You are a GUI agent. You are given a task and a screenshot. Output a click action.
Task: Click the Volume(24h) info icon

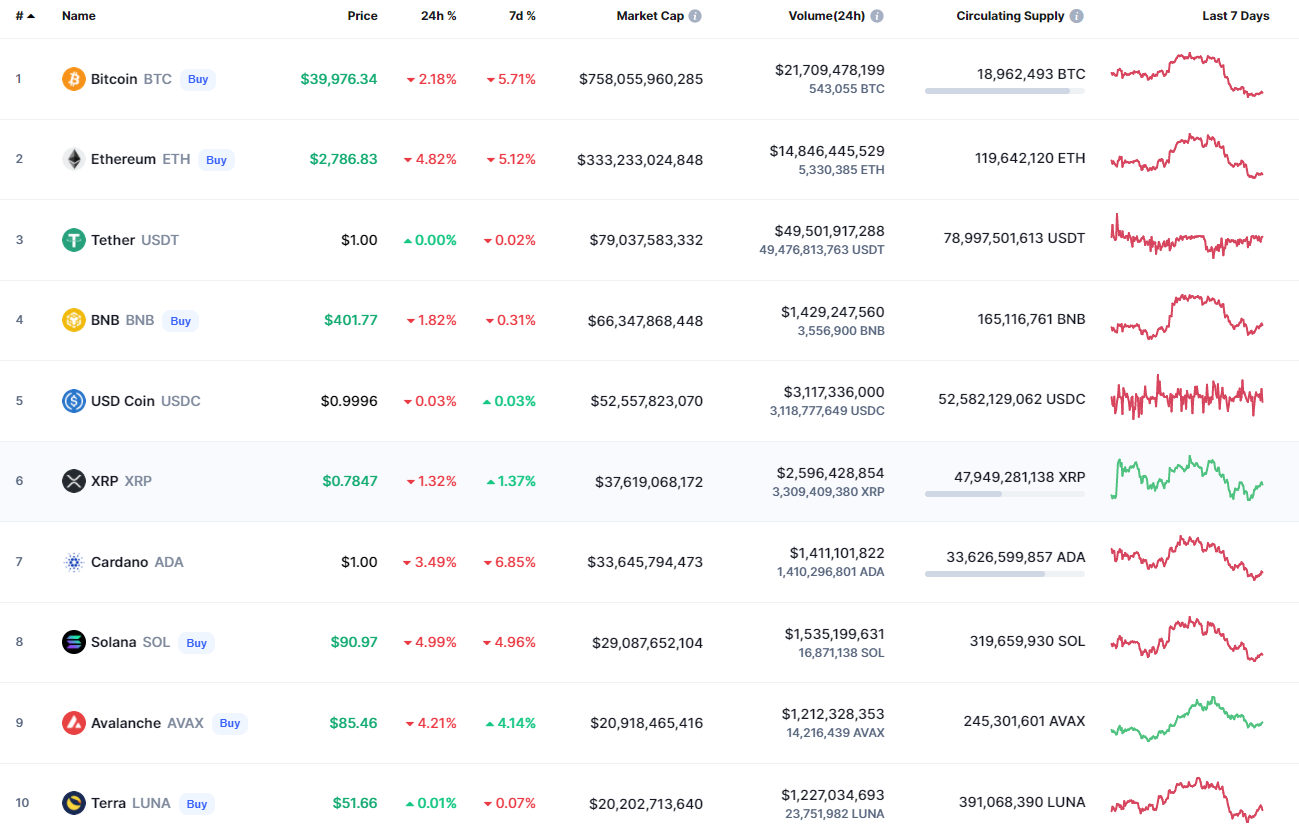coord(877,16)
